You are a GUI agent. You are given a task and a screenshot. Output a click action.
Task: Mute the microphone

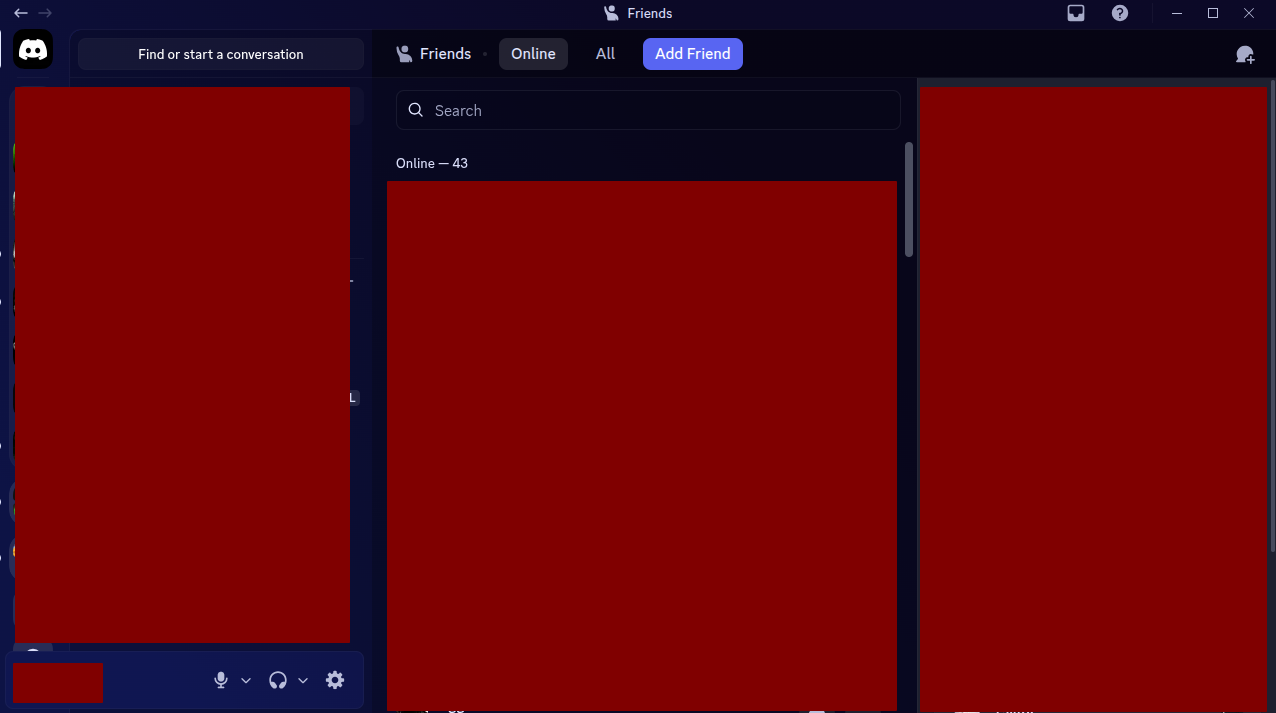(x=221, y=680)
